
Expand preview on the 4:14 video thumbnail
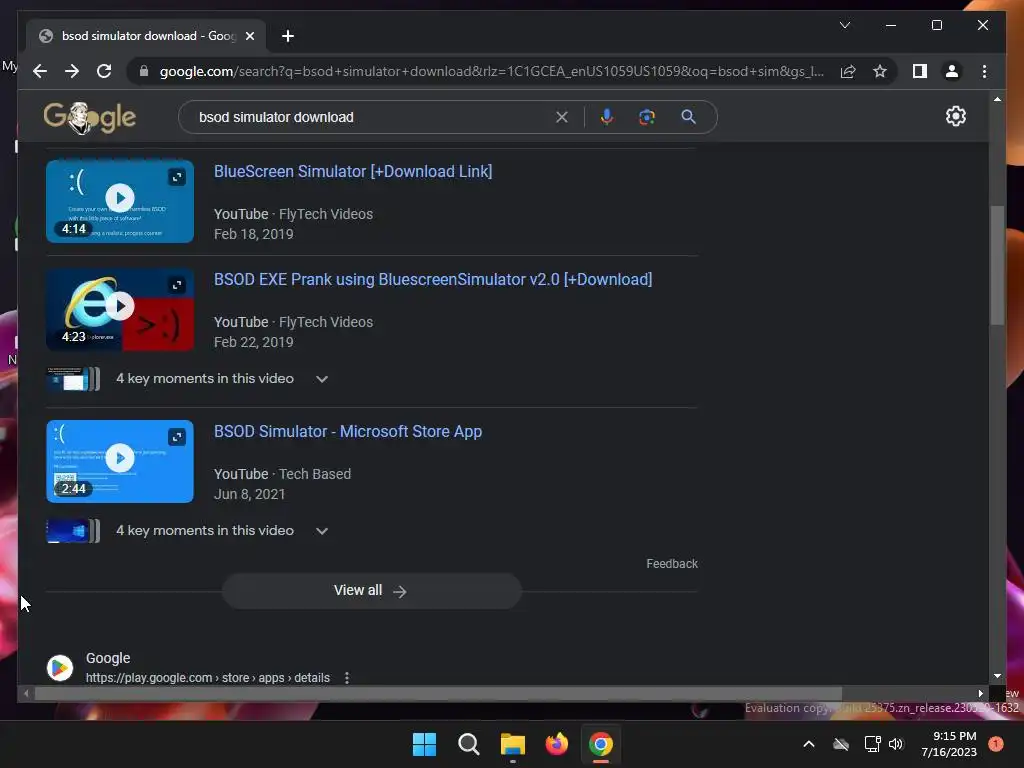click(x=176, y=177)
